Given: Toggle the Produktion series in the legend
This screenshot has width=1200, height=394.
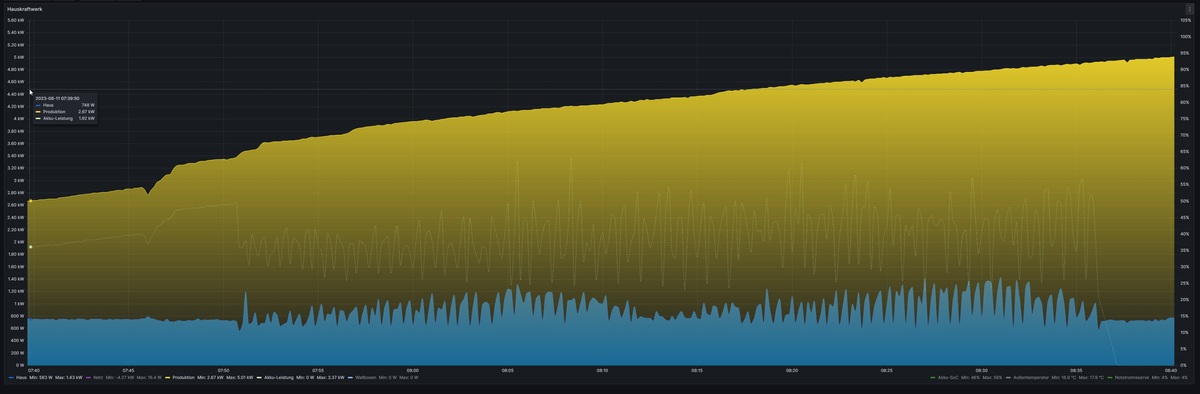Looking at the screenshot, I should [183, 377].
